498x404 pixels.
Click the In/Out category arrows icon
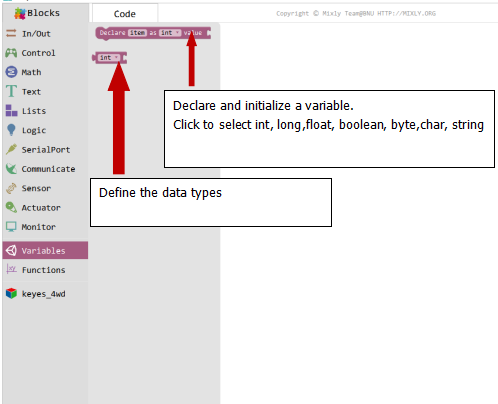(x=11, y=33)
